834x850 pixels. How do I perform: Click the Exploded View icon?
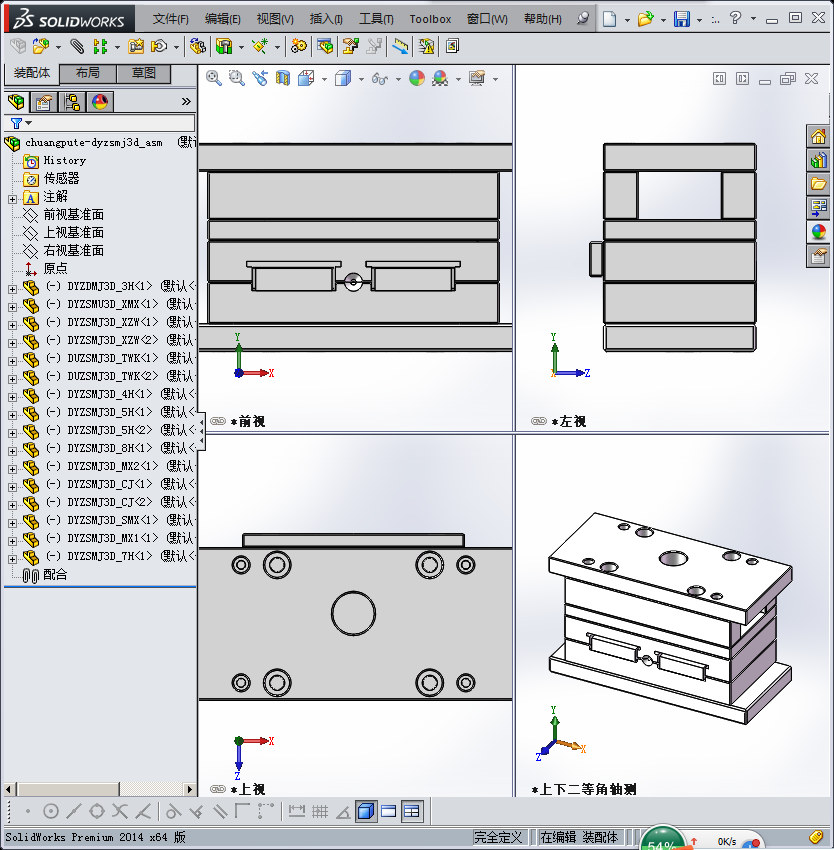pyautogui.click(x=351, y=47)
